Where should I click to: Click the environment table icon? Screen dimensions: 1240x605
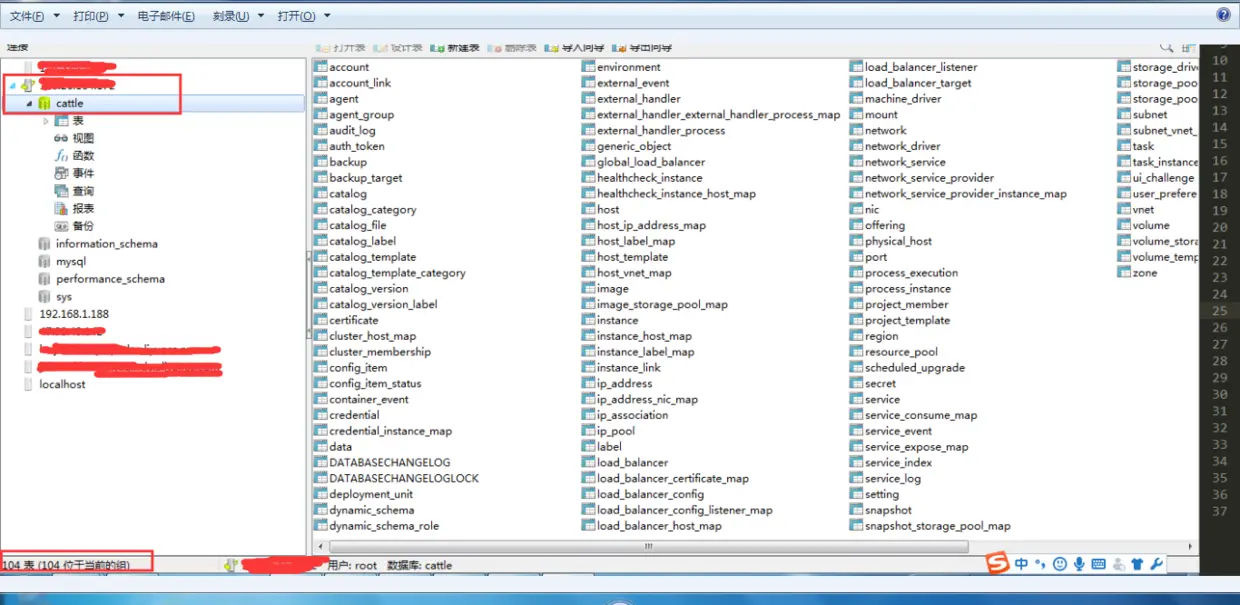pos(589,67)
